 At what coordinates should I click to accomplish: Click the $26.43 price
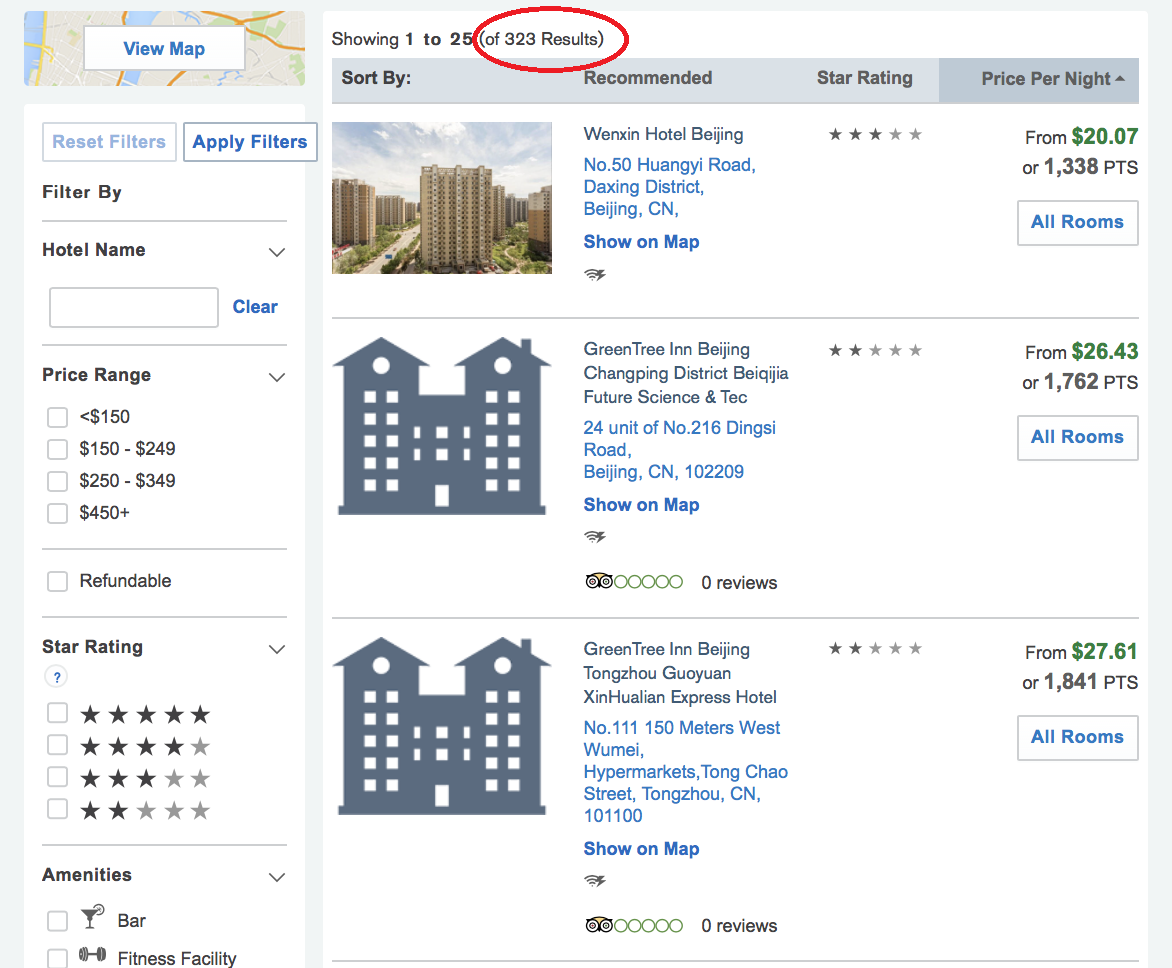1105,351
